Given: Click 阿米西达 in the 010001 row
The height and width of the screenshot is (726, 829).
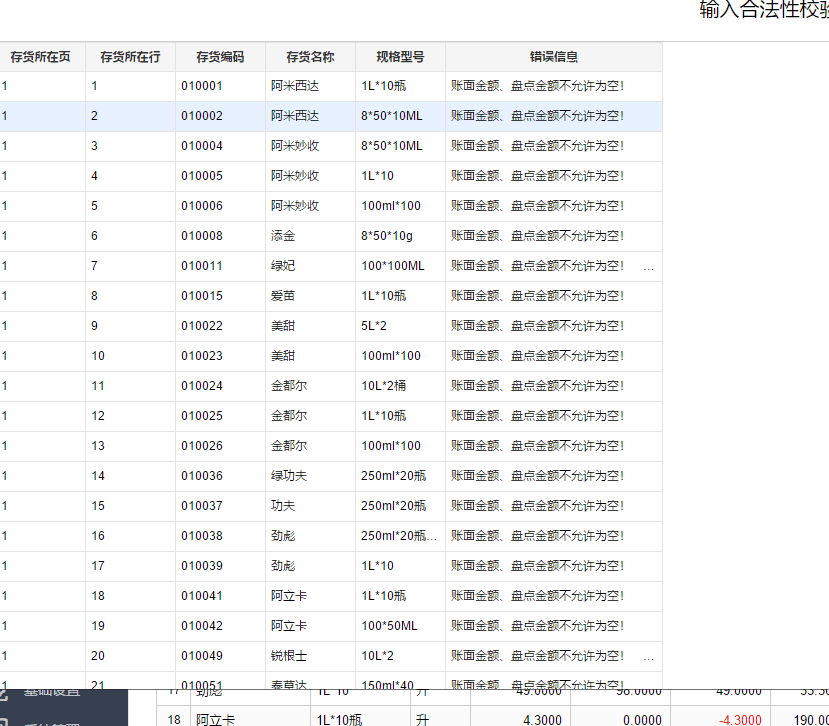Looking at the screenshot, I should (295, 86).
